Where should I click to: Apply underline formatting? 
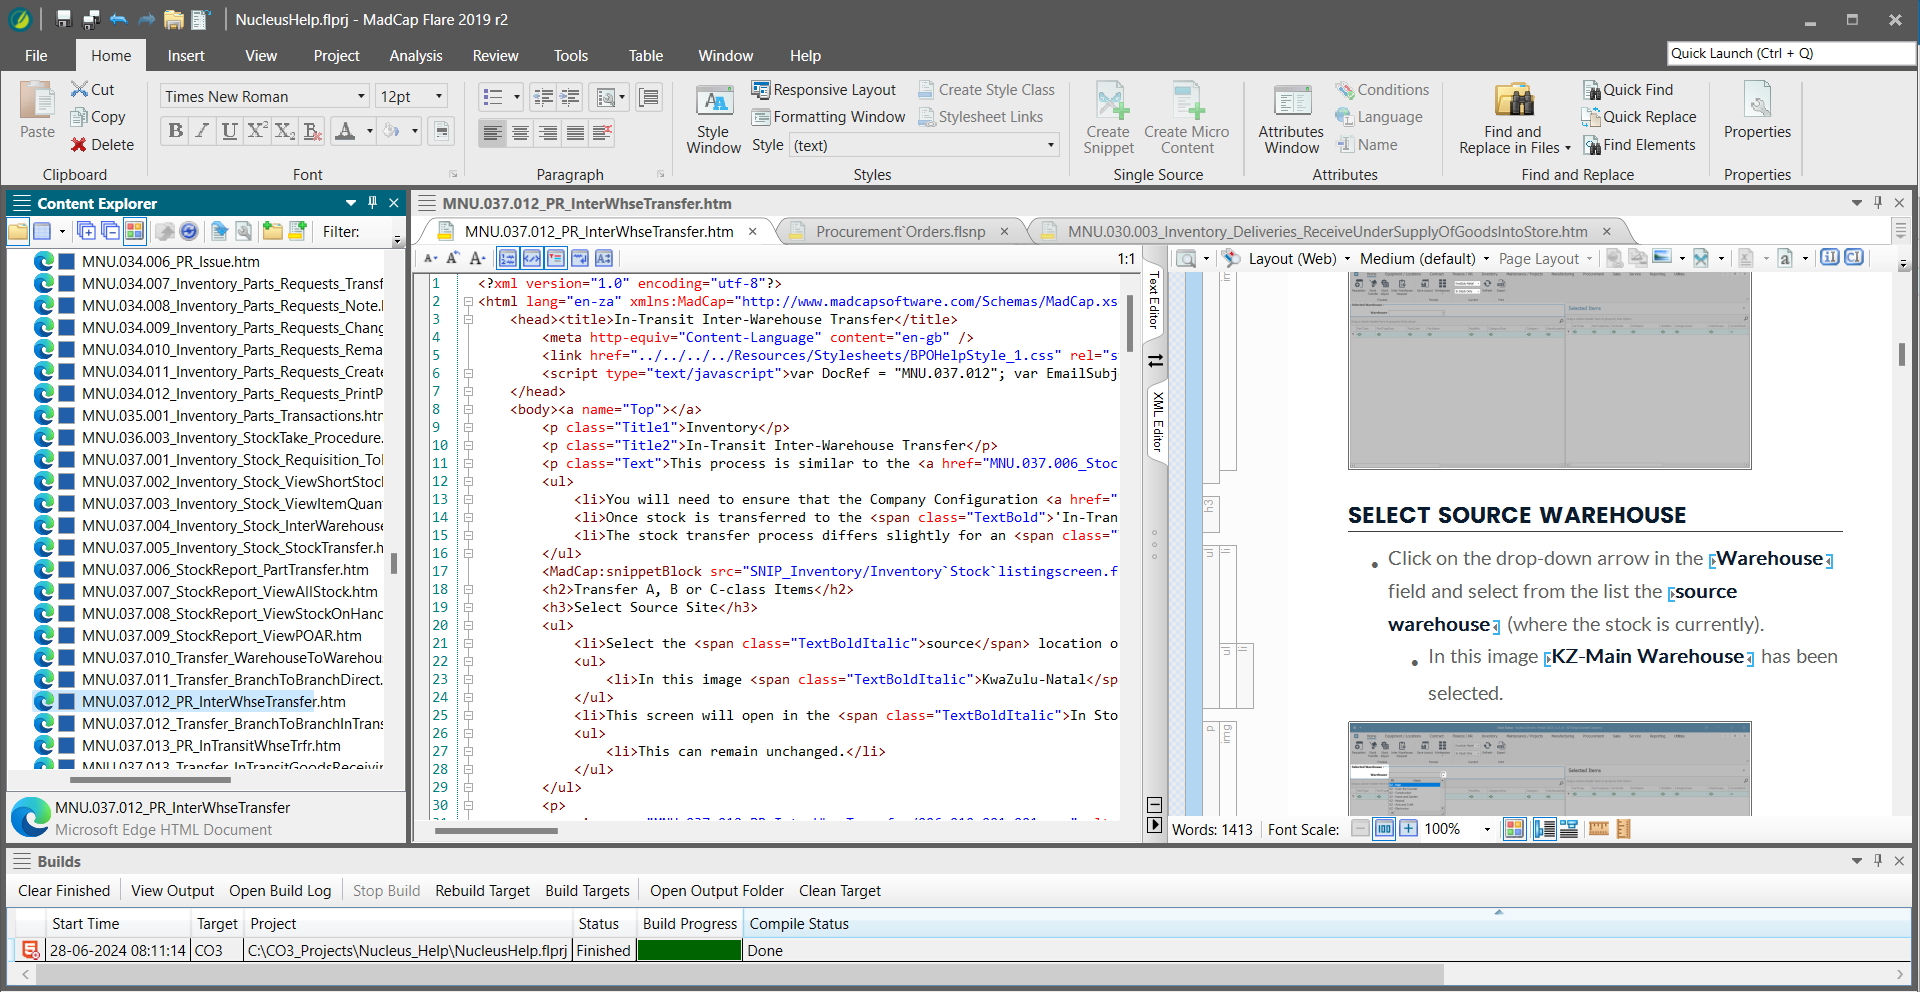click(x=229, y=131)
